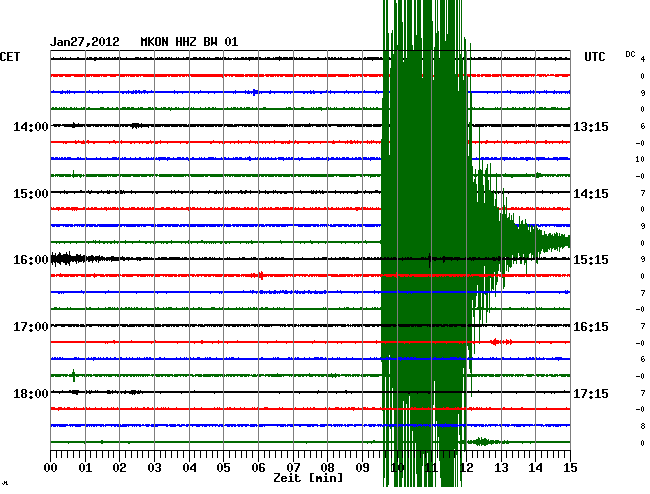650x494 pixels.
Task: Select the 15 minute axis tick label
Action: point(570,467)
